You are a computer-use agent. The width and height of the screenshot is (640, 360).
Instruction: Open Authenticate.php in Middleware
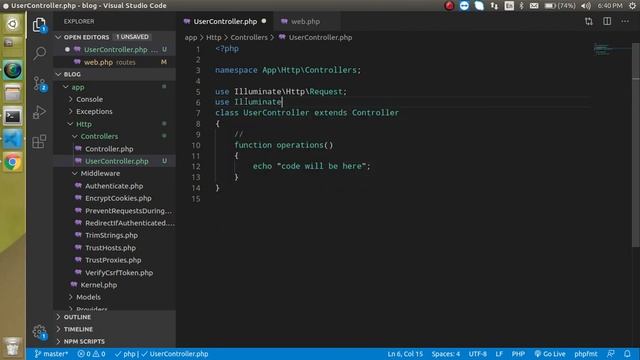[x=115, y=186]
